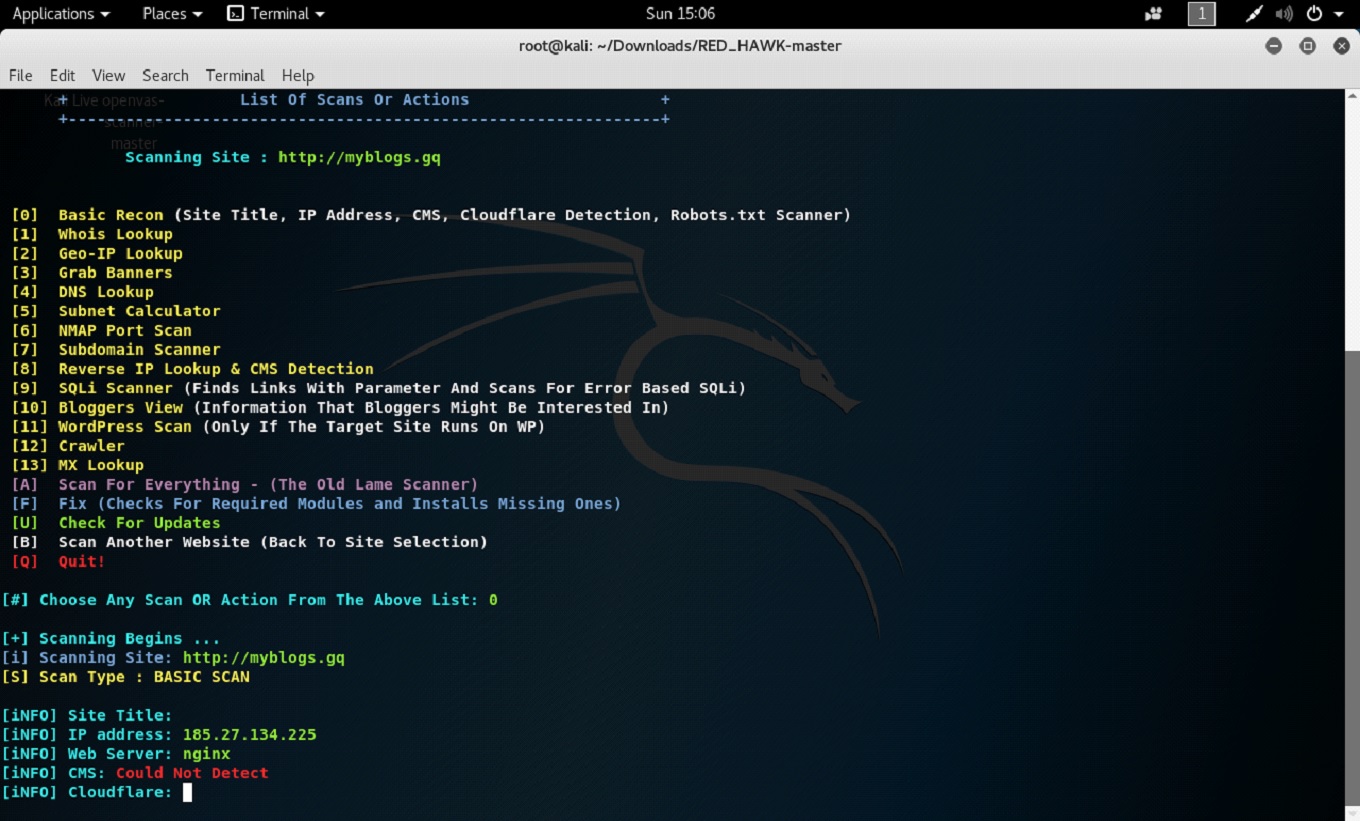The width and height of the screenshot is (1360, 821).
Task: Click the volume speaker icon
Action: [1284, 14]
